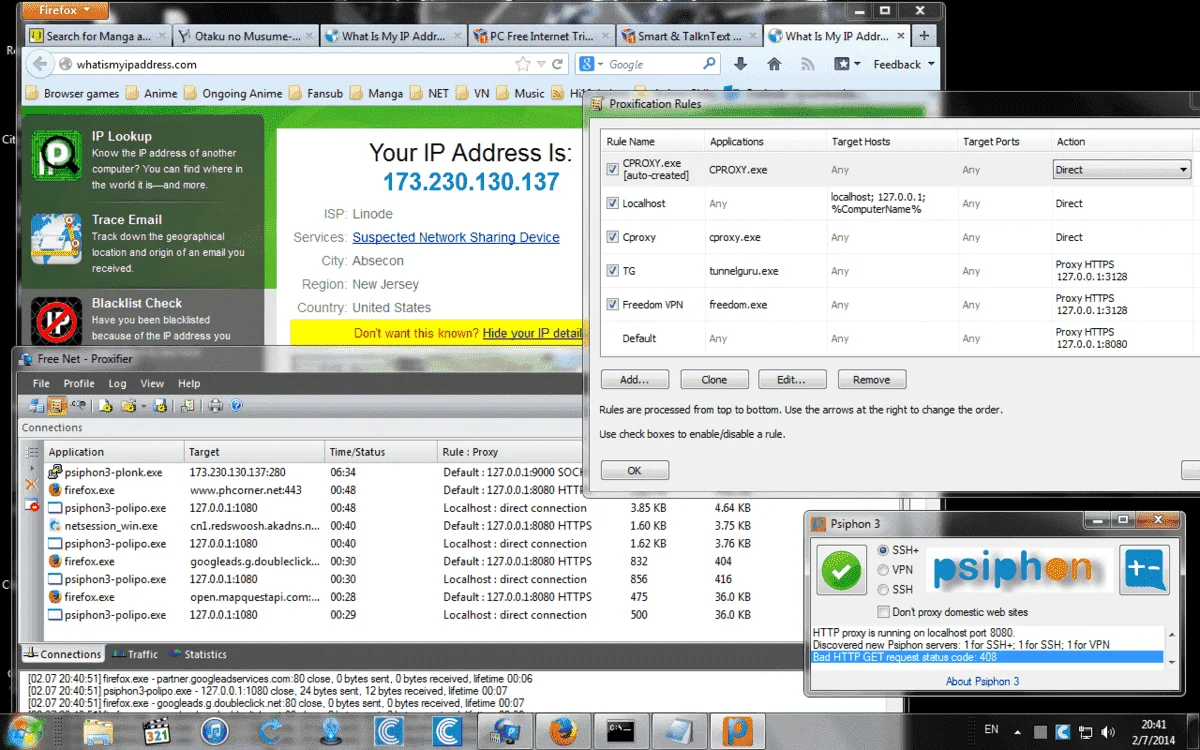Click the Clone button in Proxification Rules
The image size is (1200, 750).
coord(714,380)
